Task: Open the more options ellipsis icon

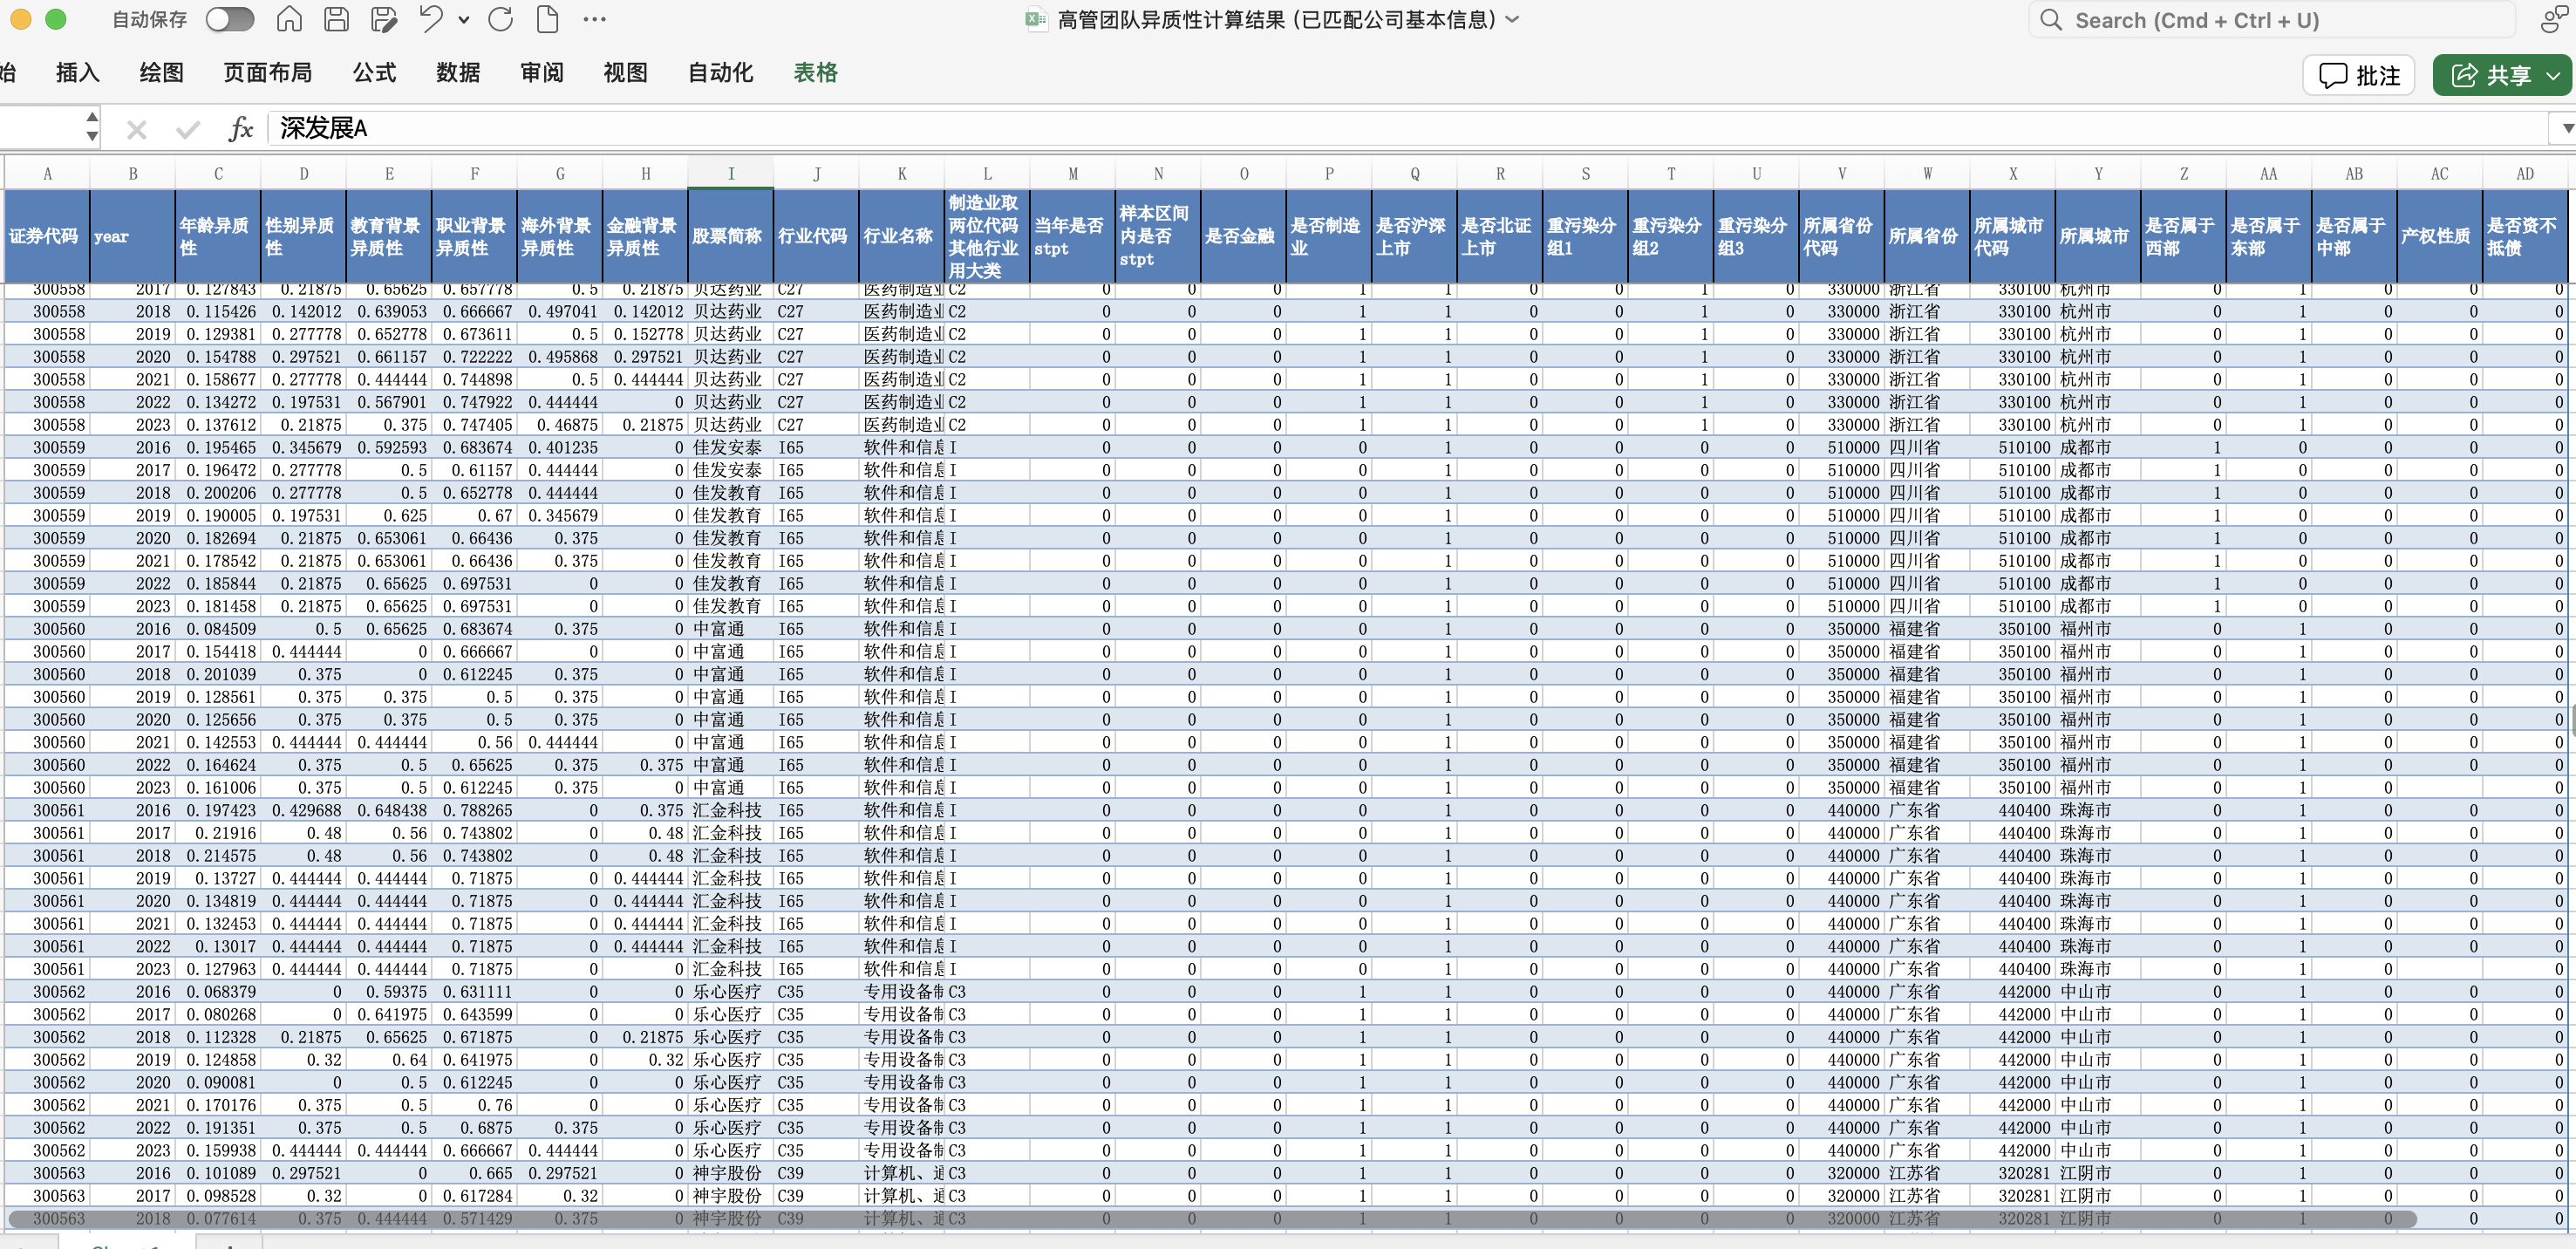Action: (x=594, y=19)
